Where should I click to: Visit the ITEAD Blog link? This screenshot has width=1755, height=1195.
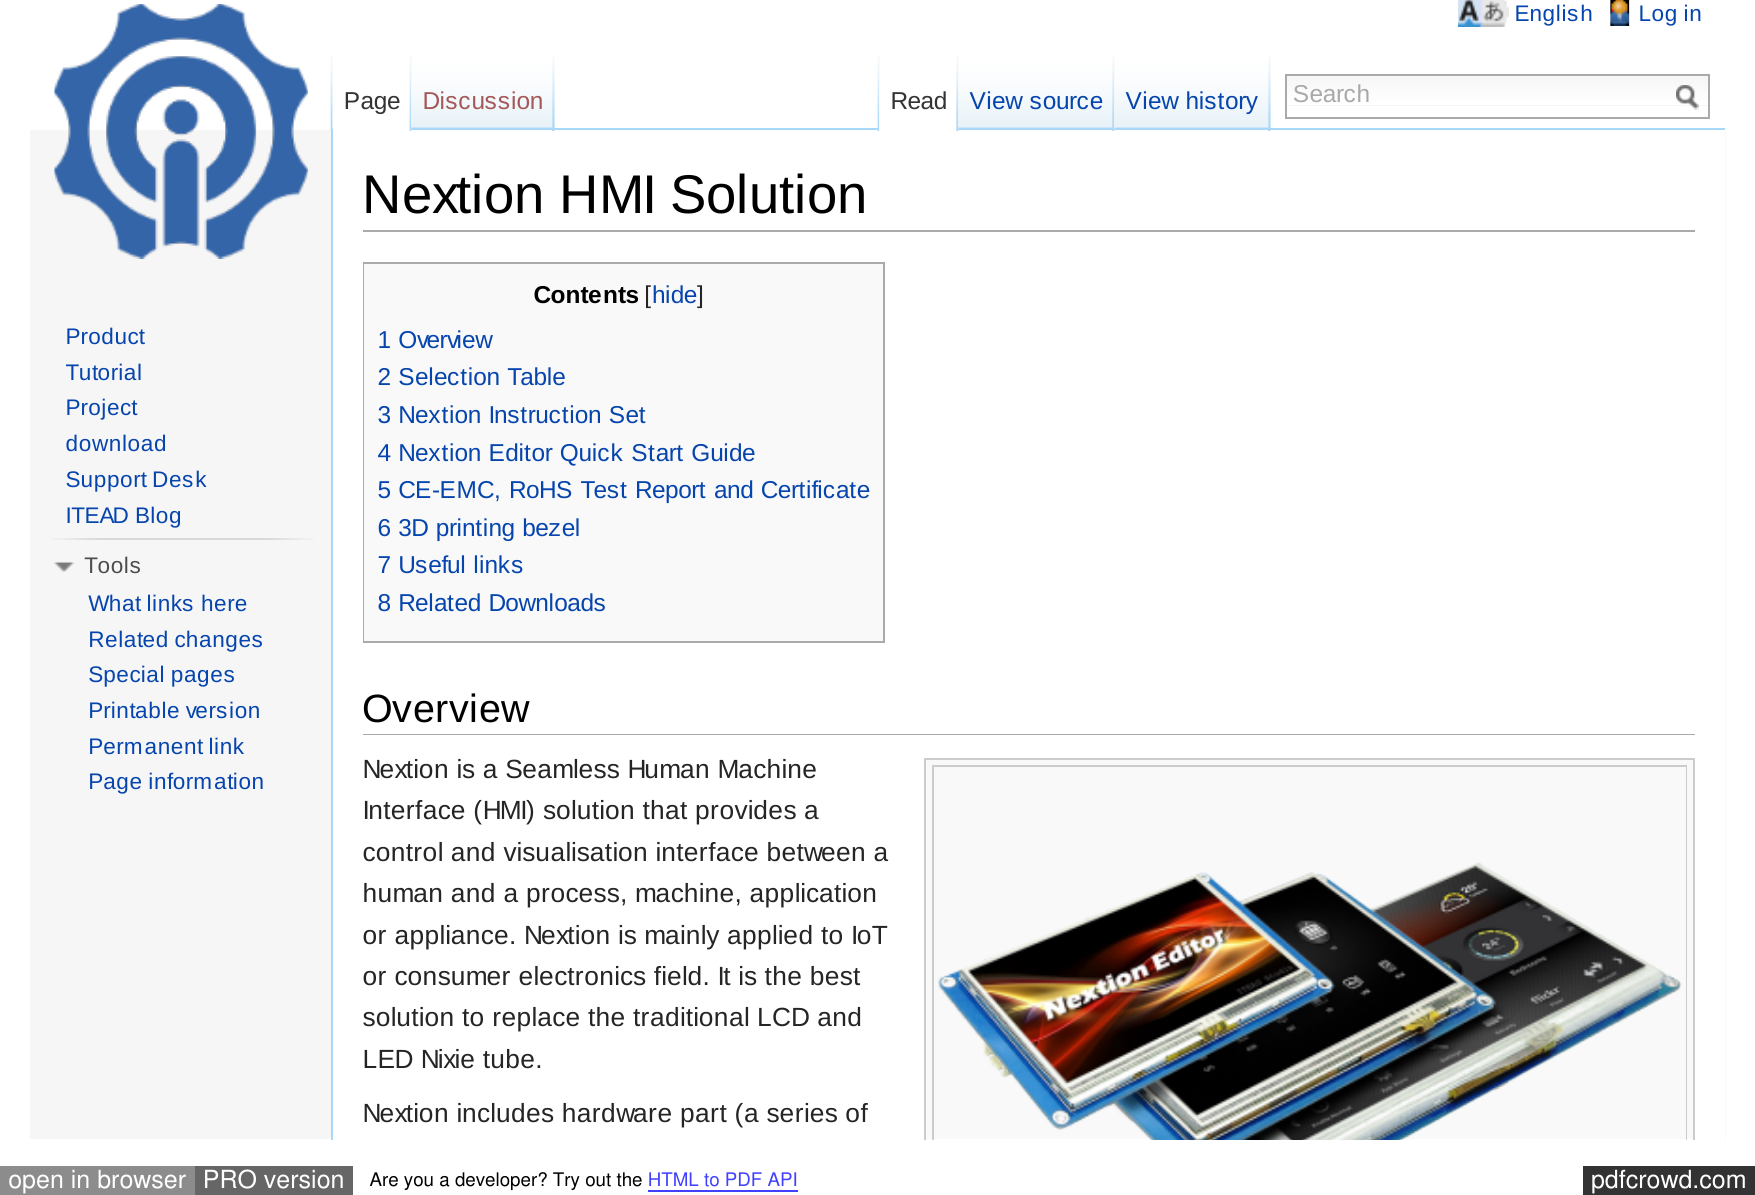tap(123, 516)
